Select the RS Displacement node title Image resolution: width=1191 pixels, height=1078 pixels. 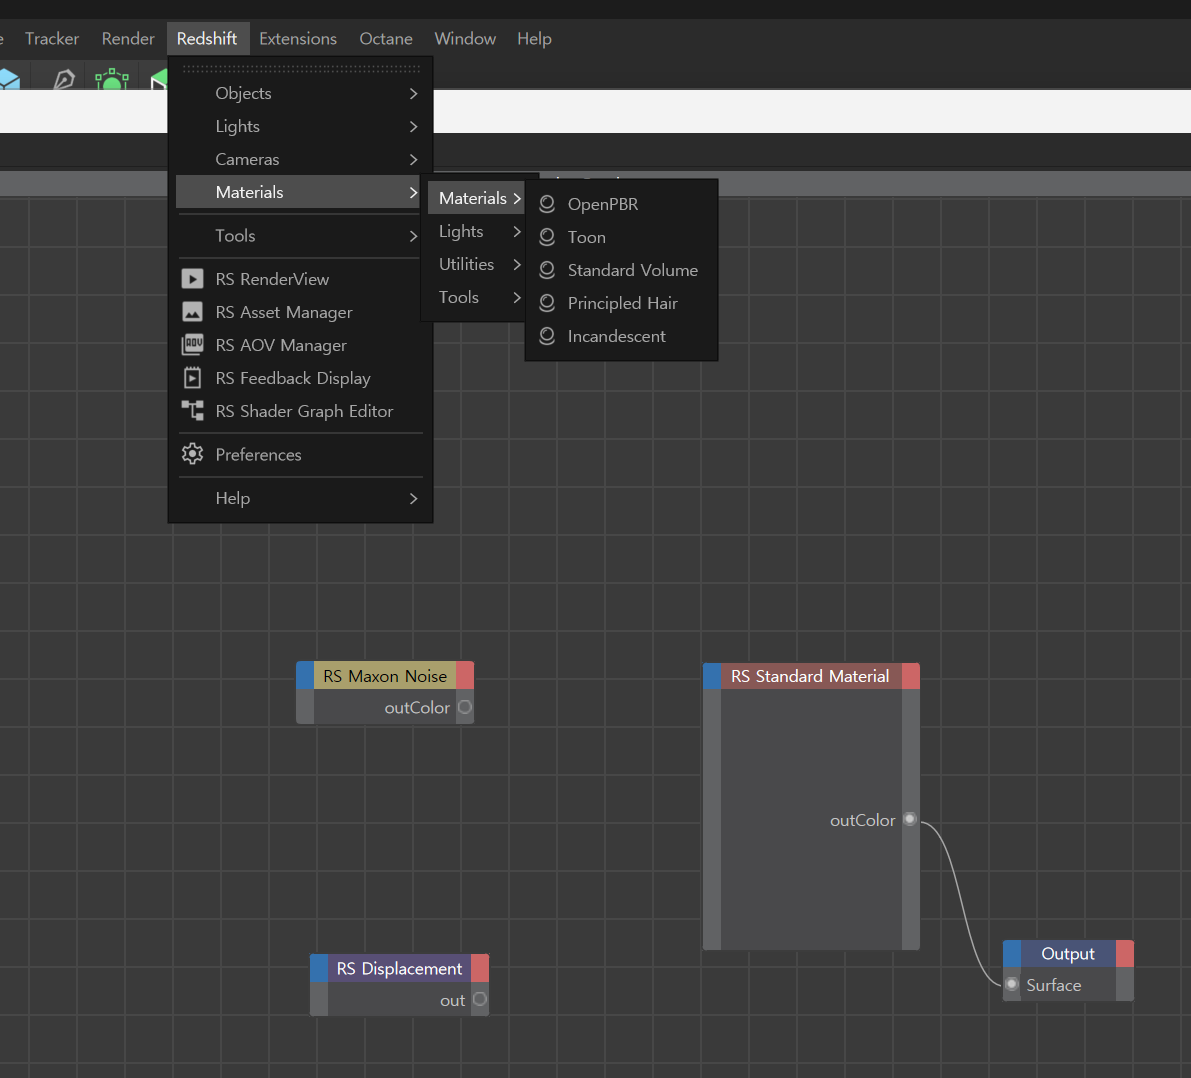400,968
